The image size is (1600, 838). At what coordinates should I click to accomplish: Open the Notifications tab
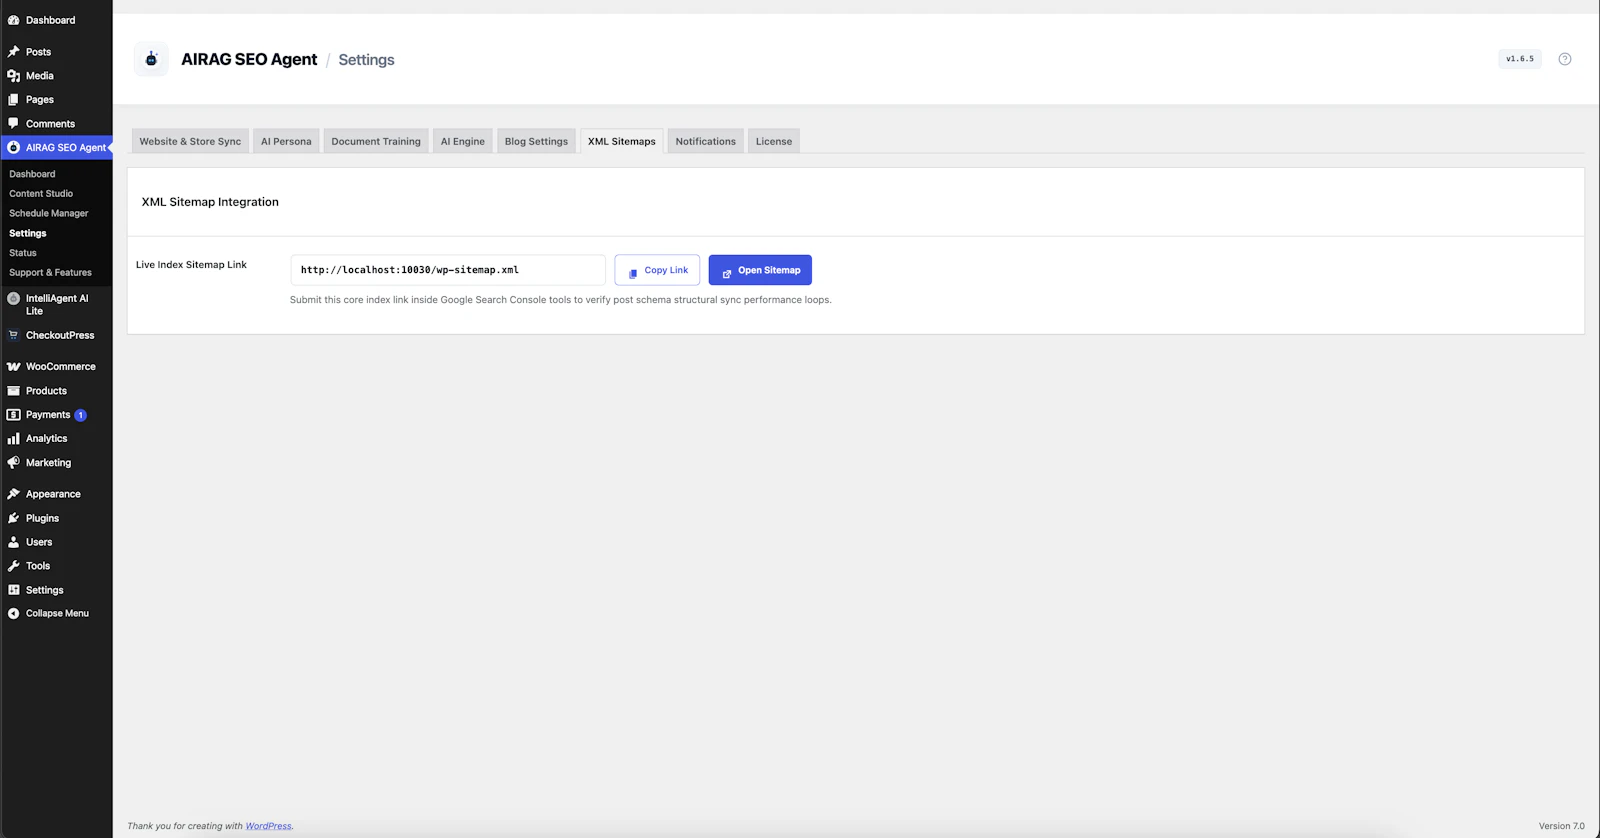click(706, 141)
